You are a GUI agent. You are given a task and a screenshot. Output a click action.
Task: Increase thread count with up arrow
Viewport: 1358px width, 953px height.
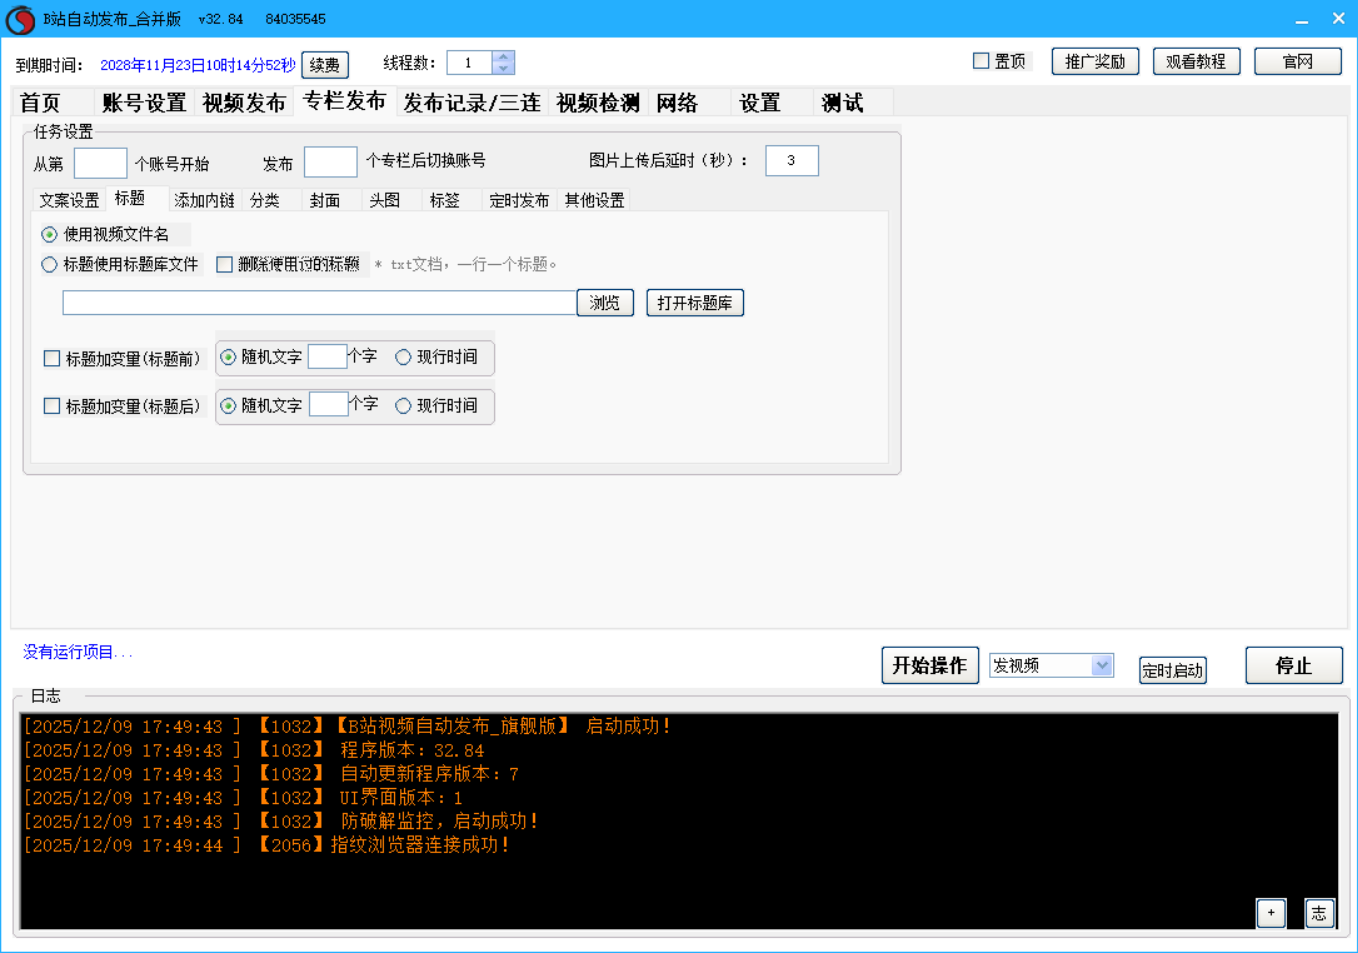(x=503, y=57)
